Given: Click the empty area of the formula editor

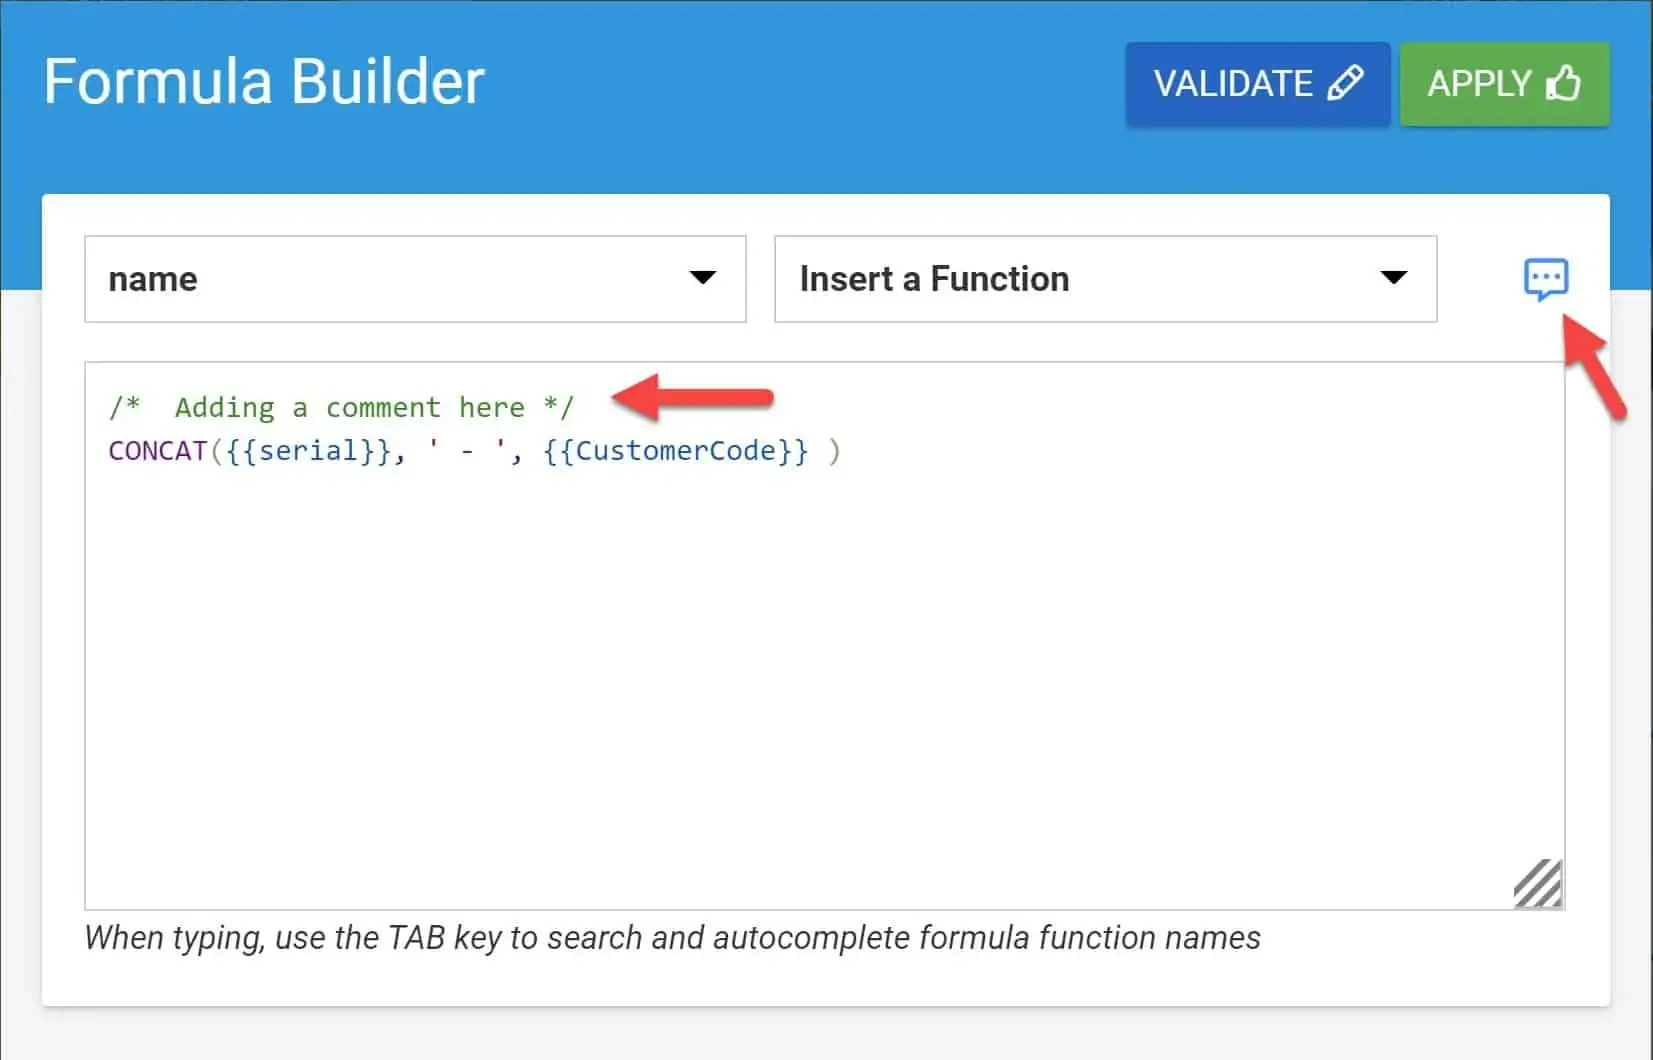Looking at the screenshot, I should pyautogui.click(x=800, y=680).
